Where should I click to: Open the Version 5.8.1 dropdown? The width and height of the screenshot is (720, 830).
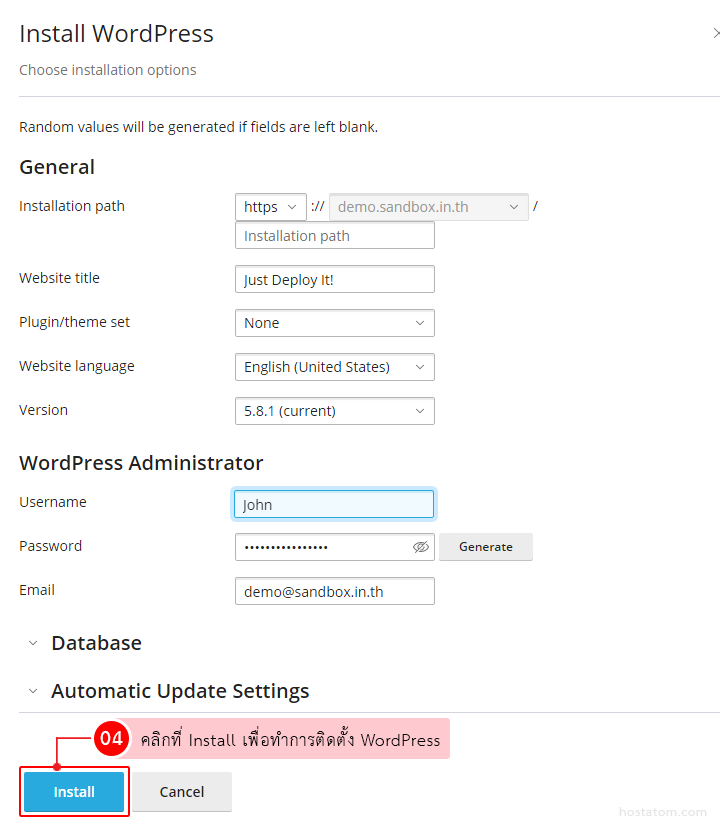click(x=334, y=411)
